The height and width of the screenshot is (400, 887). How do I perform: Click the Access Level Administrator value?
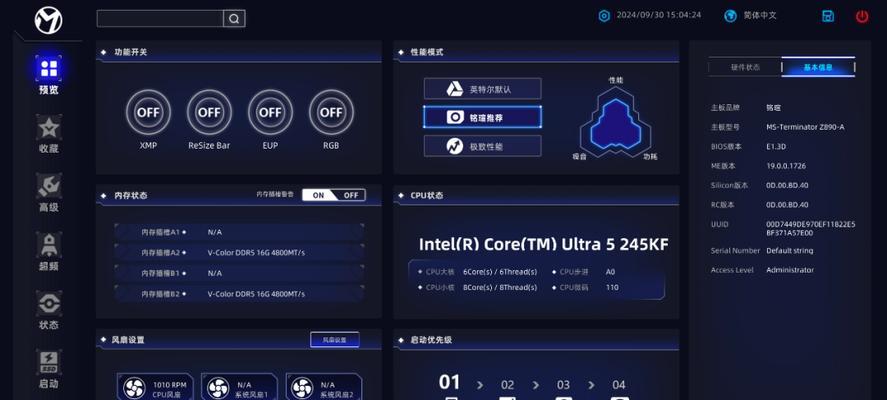790,270
